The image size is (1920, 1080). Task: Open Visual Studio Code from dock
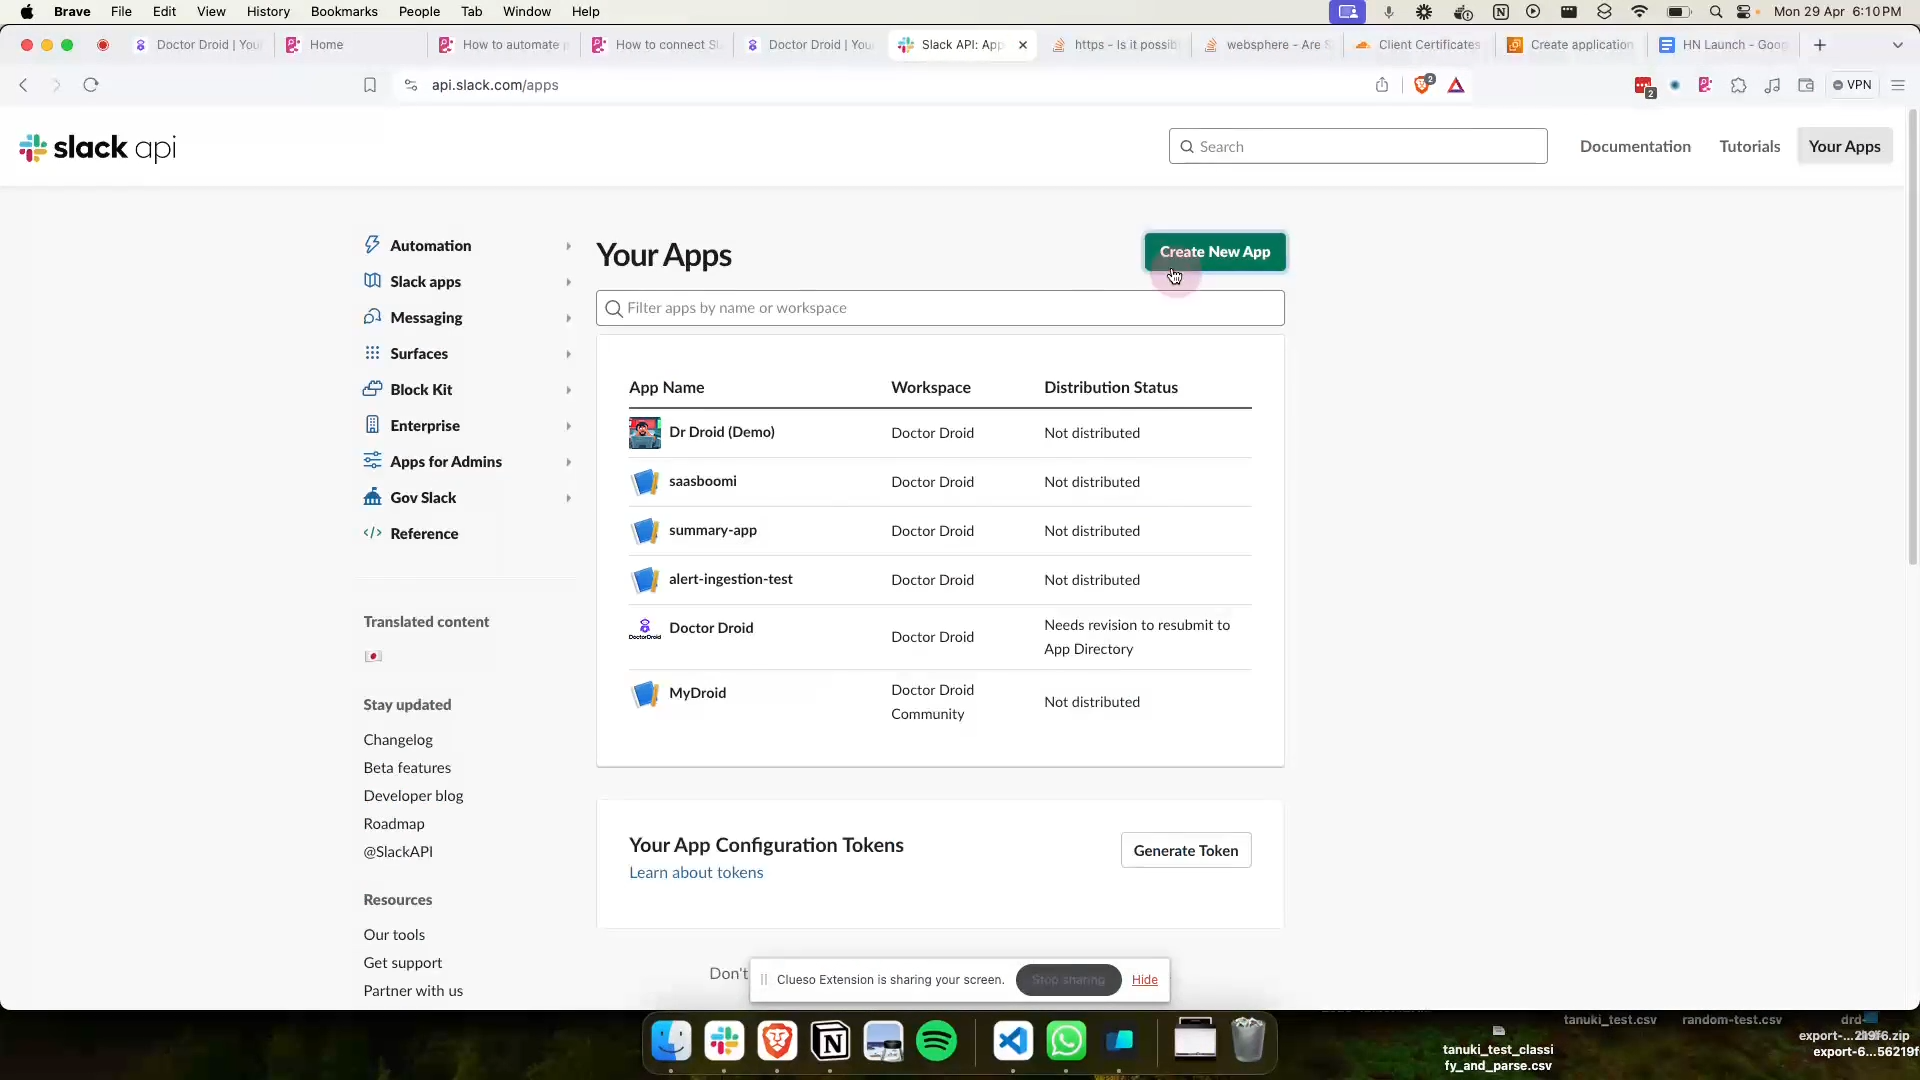pos(1013,1042)
